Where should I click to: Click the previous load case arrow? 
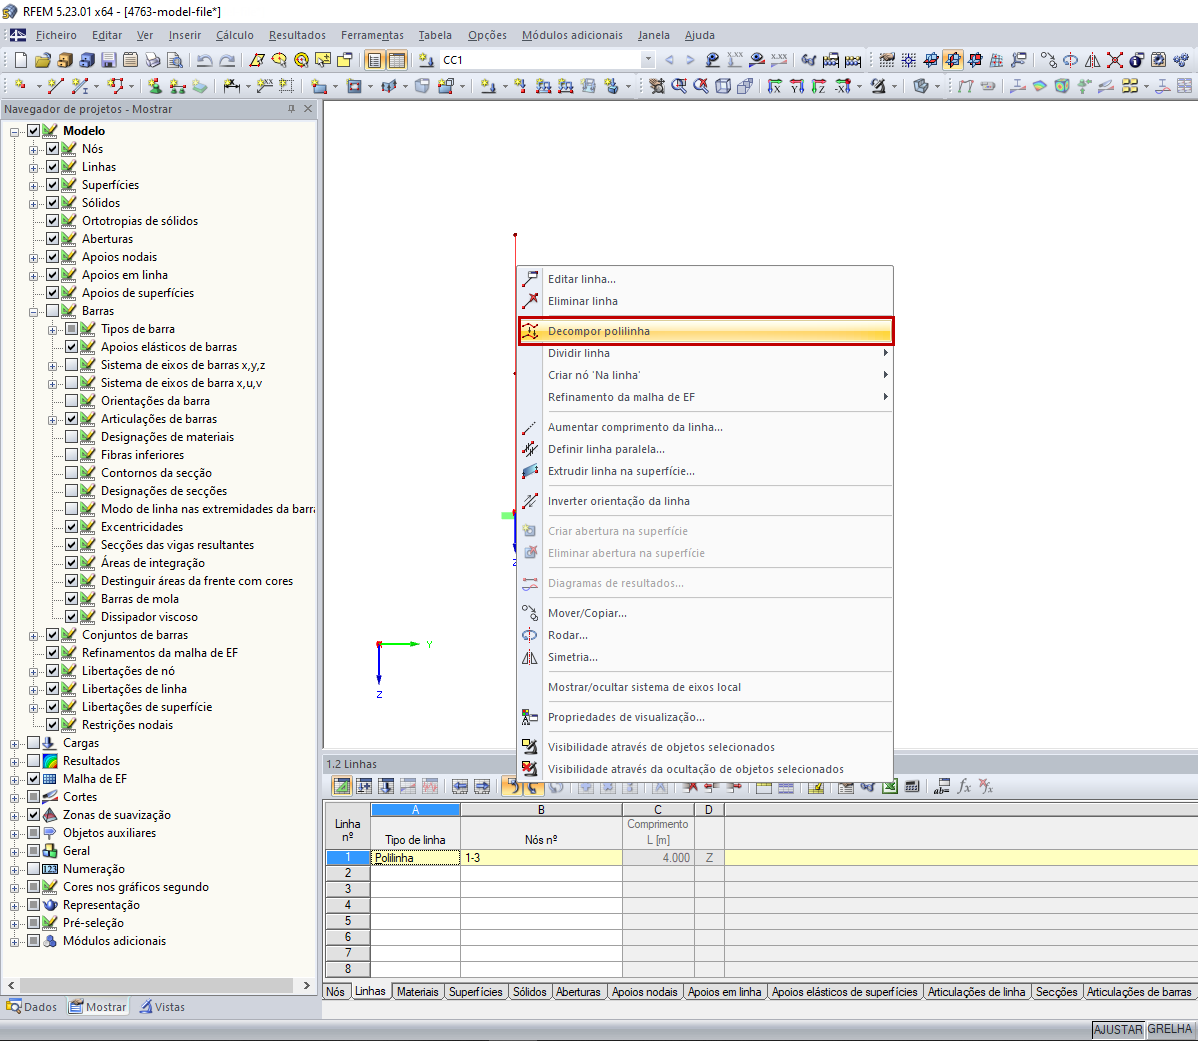669,60
